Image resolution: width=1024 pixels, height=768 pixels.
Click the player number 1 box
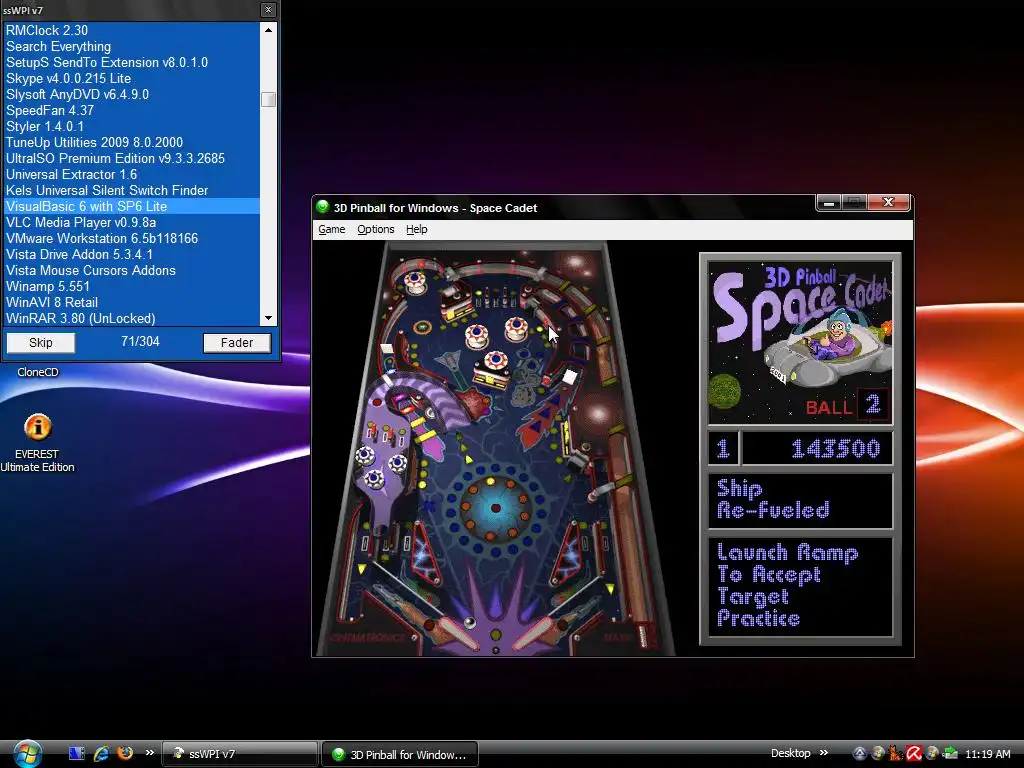tap(723, 448)
